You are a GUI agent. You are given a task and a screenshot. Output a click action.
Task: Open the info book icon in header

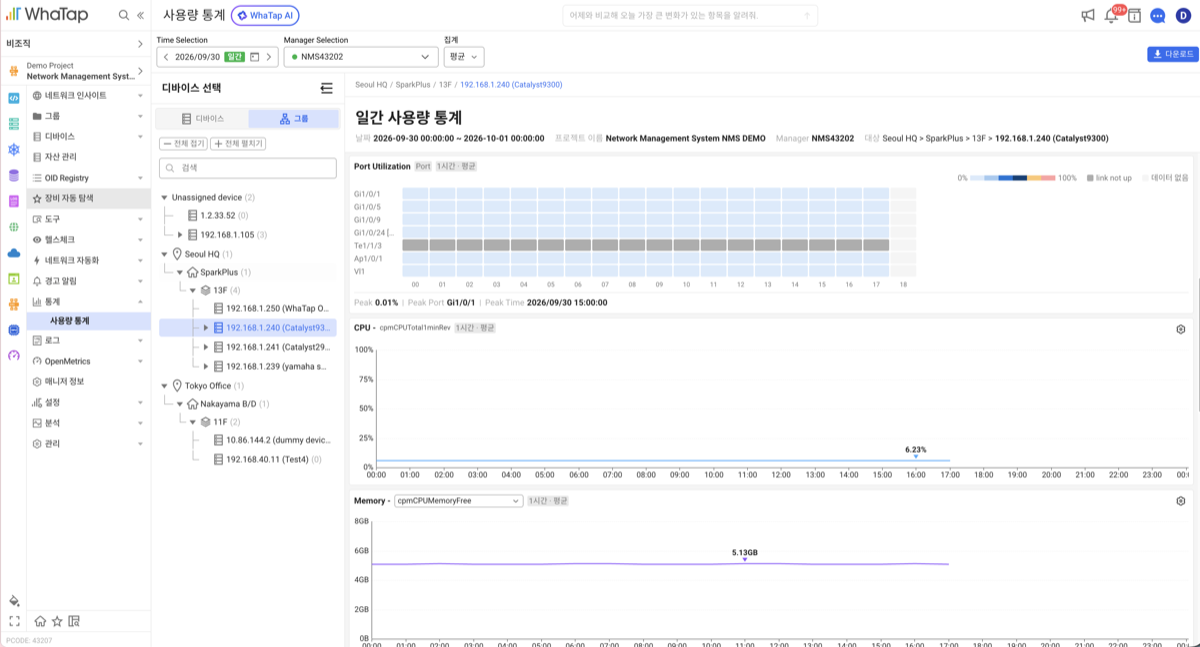coord(1134,15)
